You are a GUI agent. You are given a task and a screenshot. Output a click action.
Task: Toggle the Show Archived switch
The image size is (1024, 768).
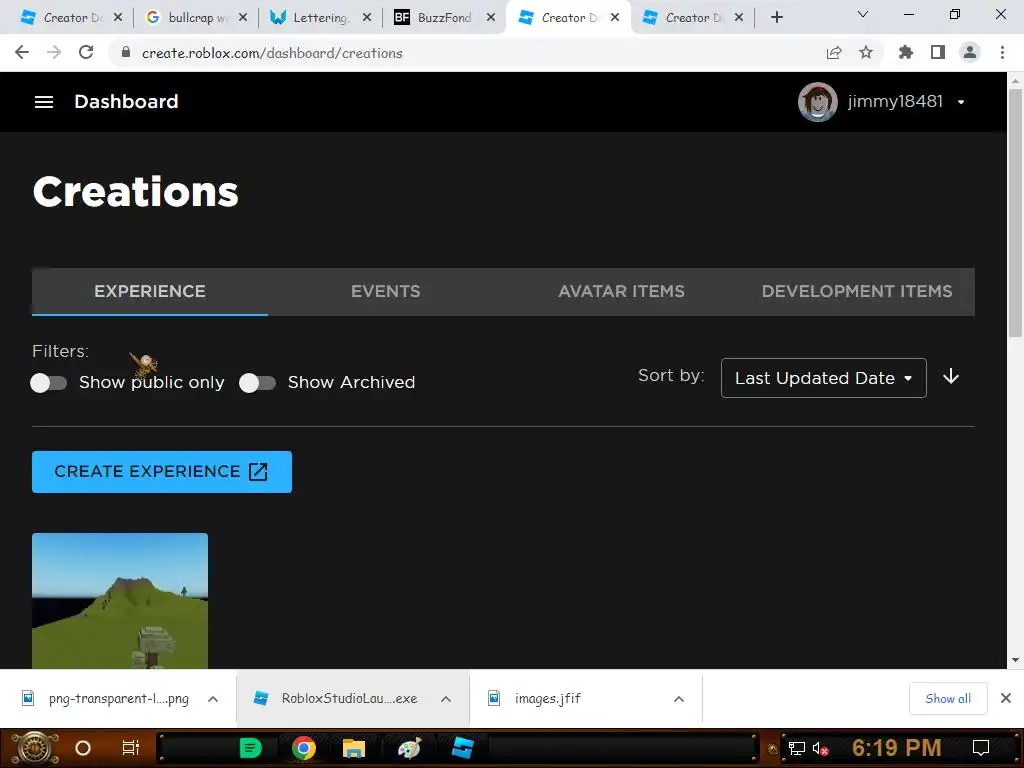point(257,383)
